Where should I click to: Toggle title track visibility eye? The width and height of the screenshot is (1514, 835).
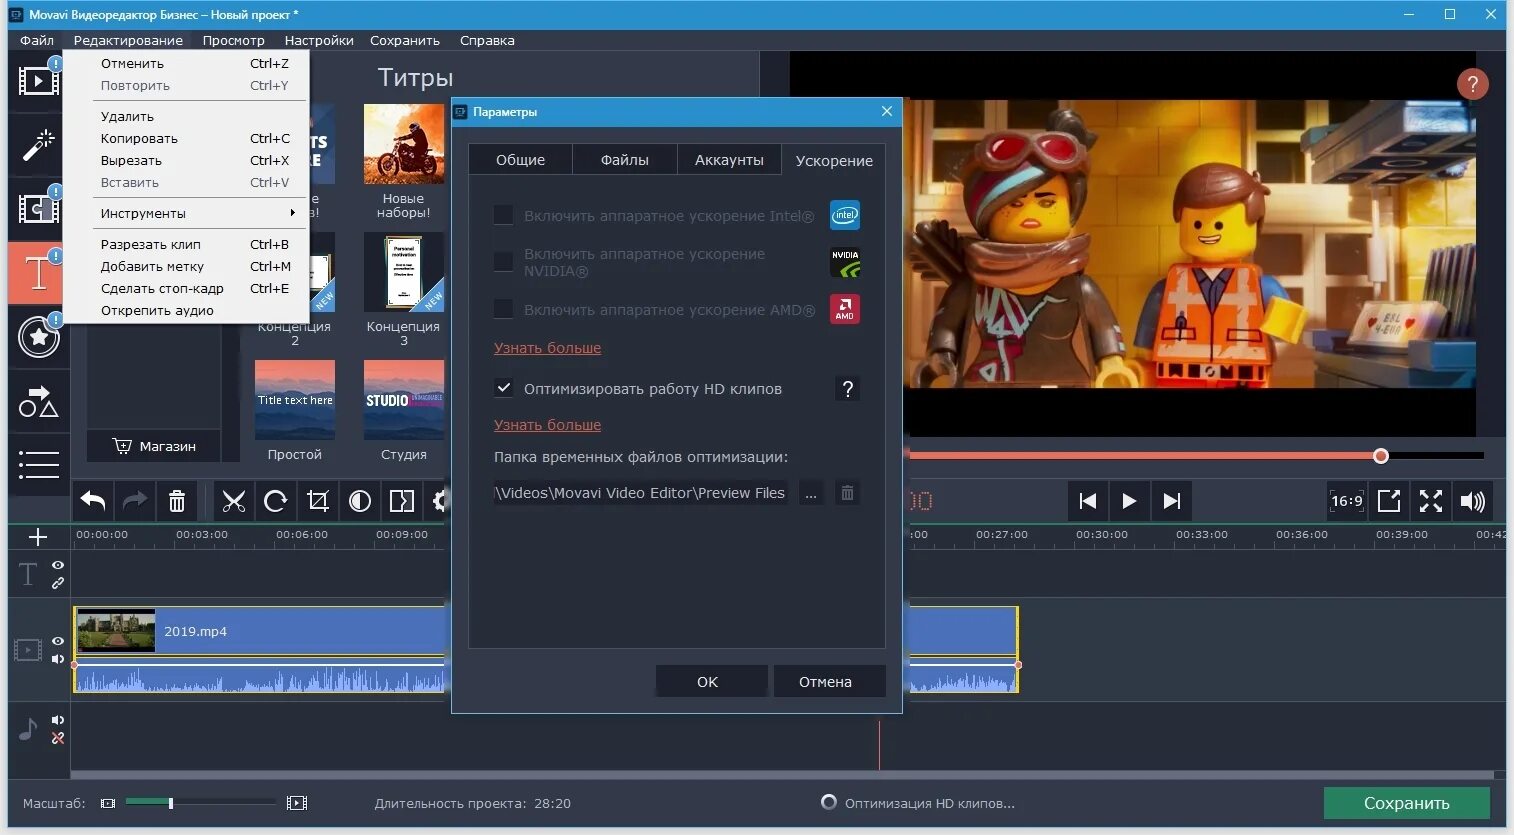(58, 565)
